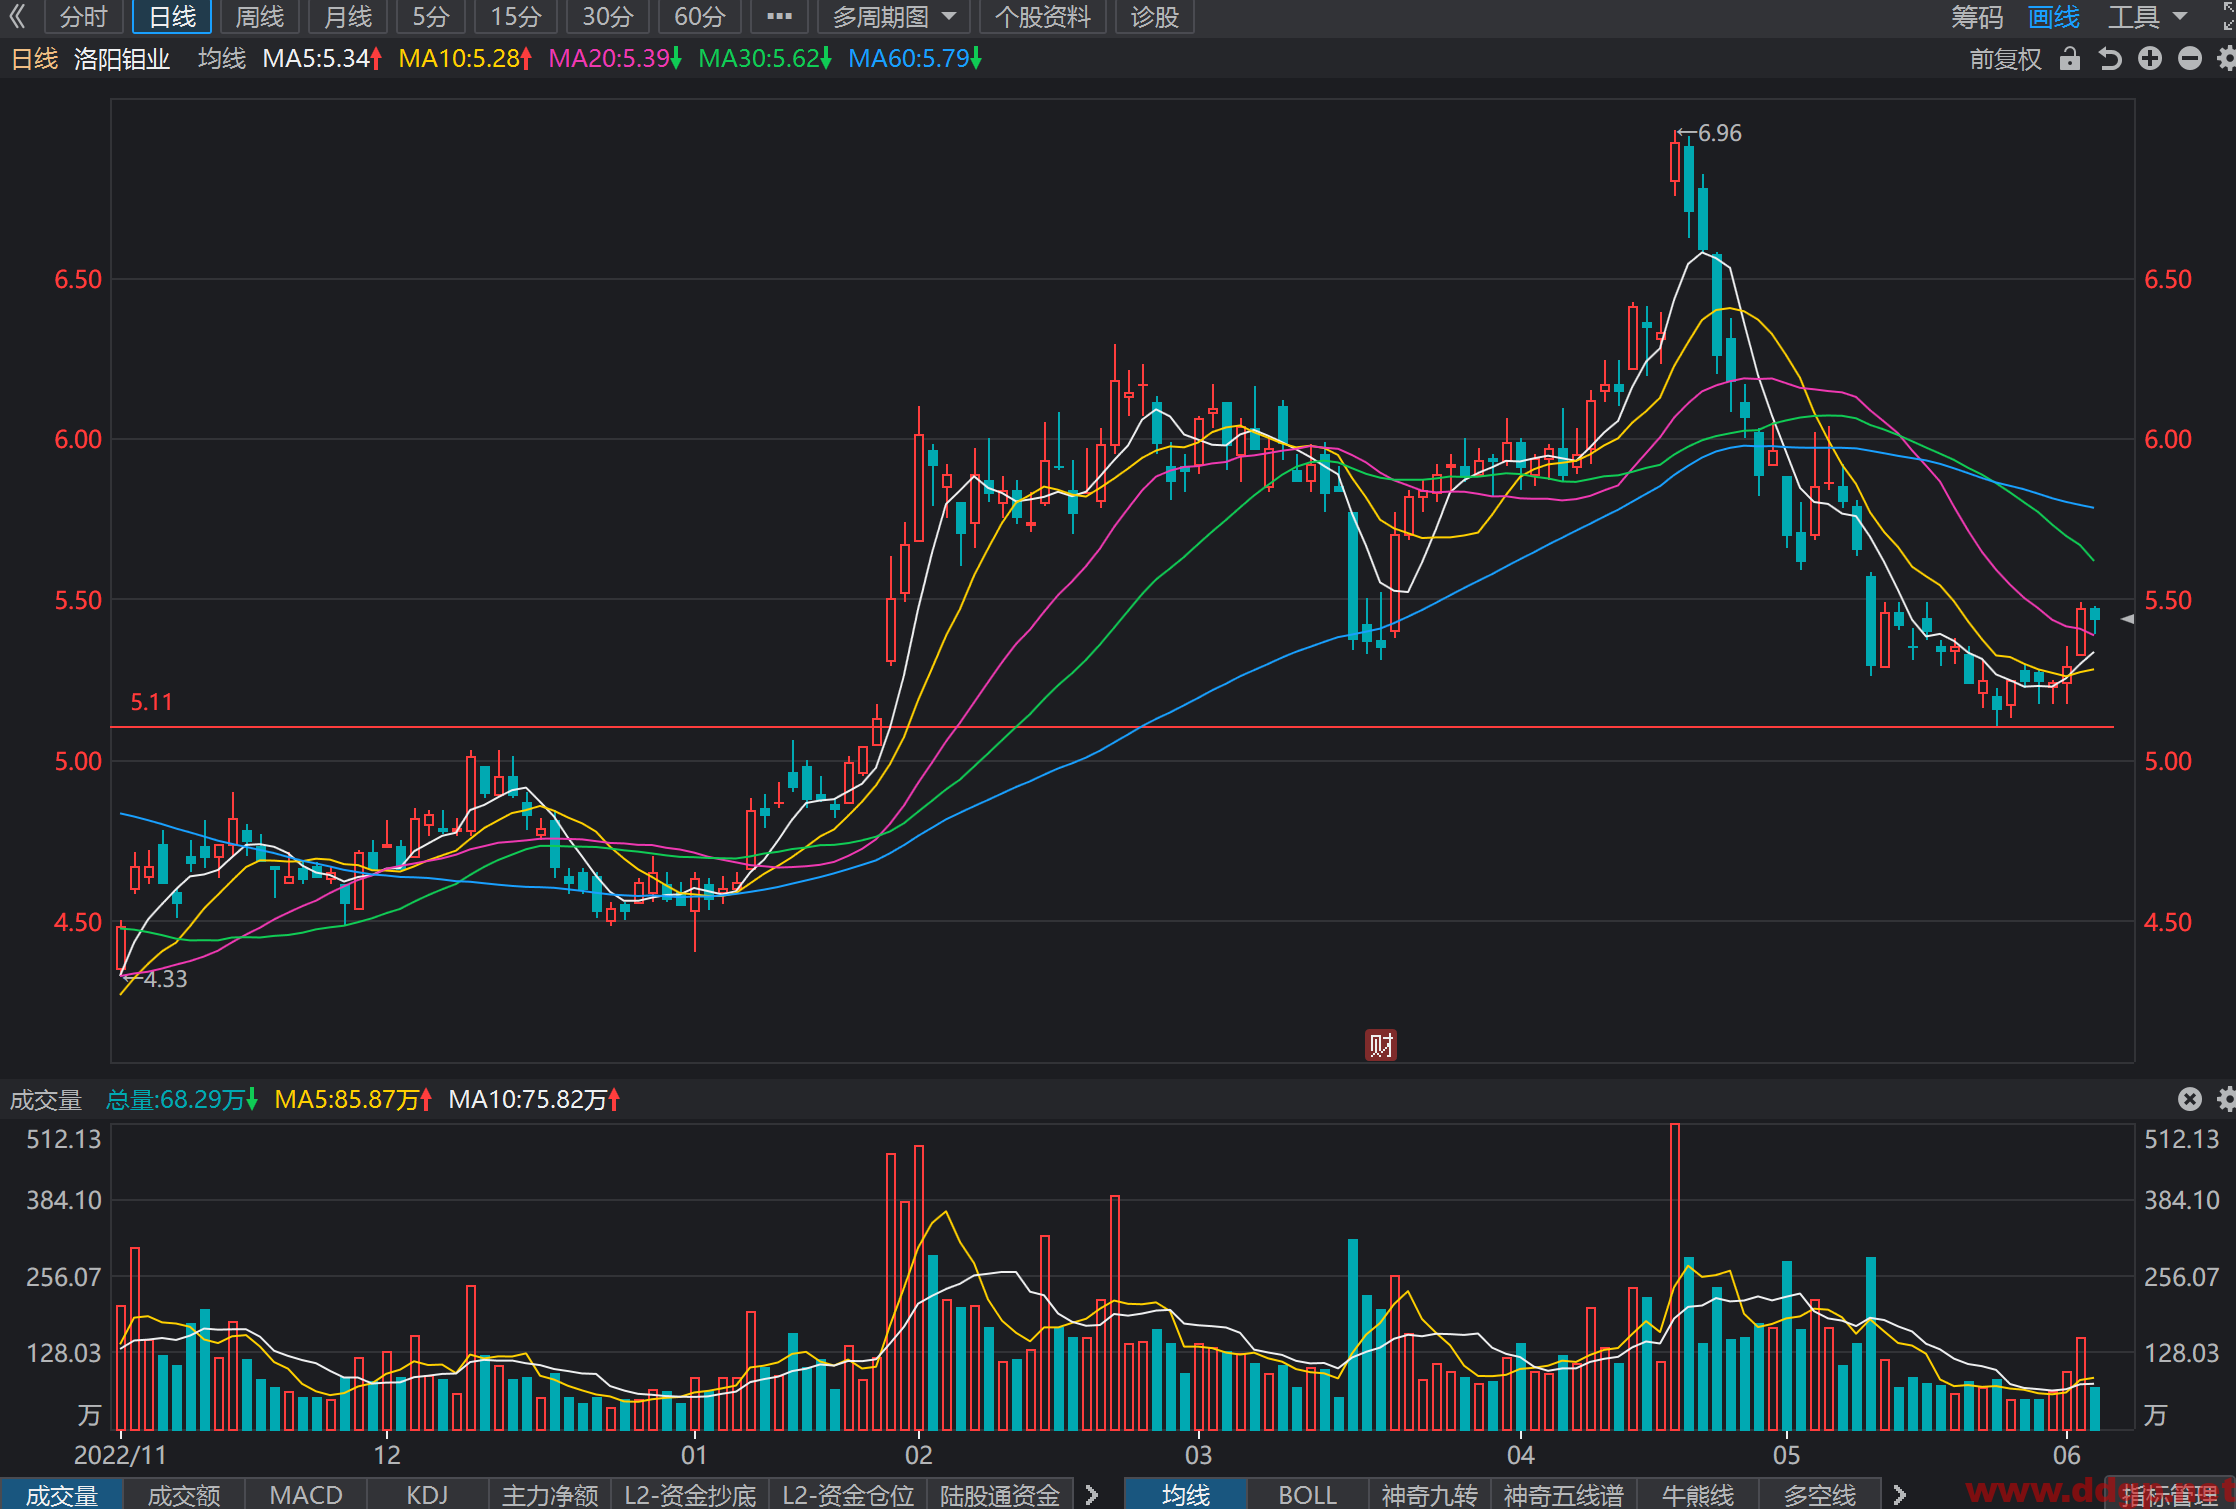Select the BOLL overlay indicator

point(1307,1494)
